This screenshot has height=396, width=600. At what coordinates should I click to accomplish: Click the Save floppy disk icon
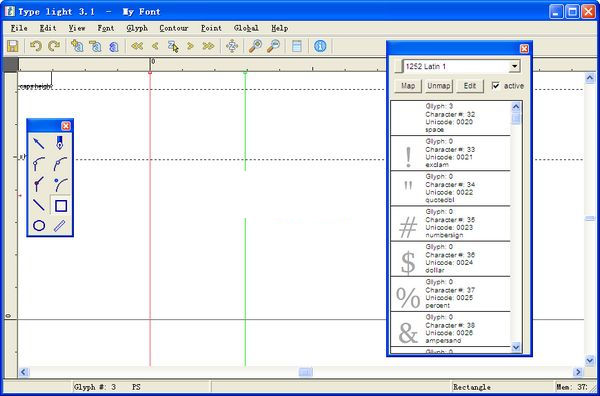tap(13, 46)
